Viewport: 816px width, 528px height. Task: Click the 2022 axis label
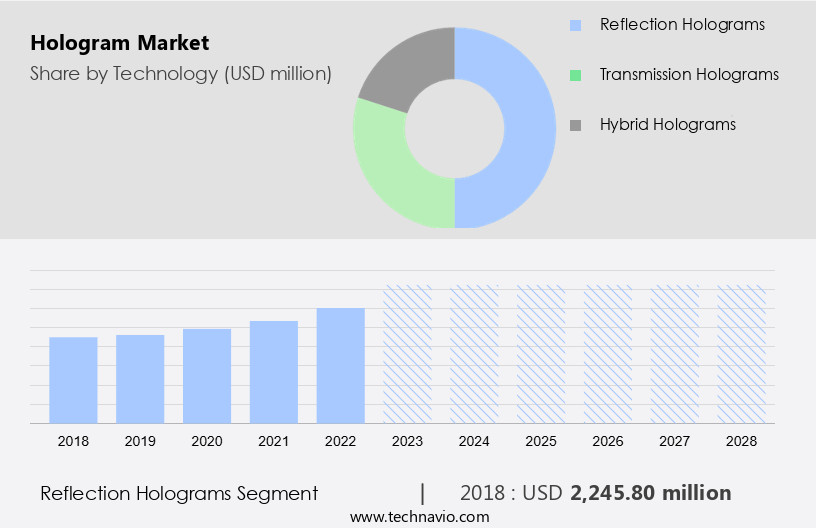340,441
